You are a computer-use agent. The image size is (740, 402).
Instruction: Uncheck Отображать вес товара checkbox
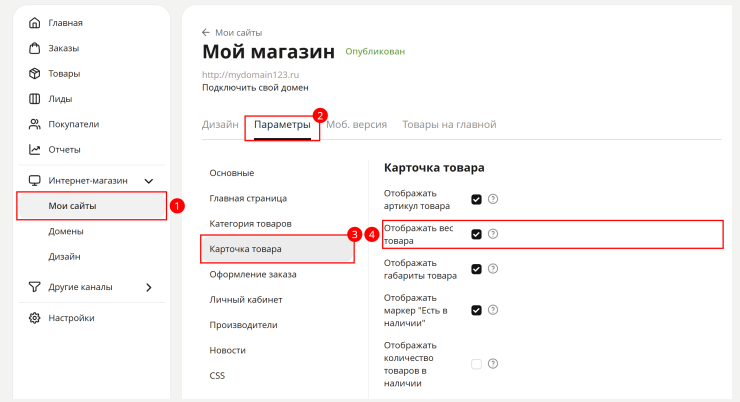coord(476,234)
